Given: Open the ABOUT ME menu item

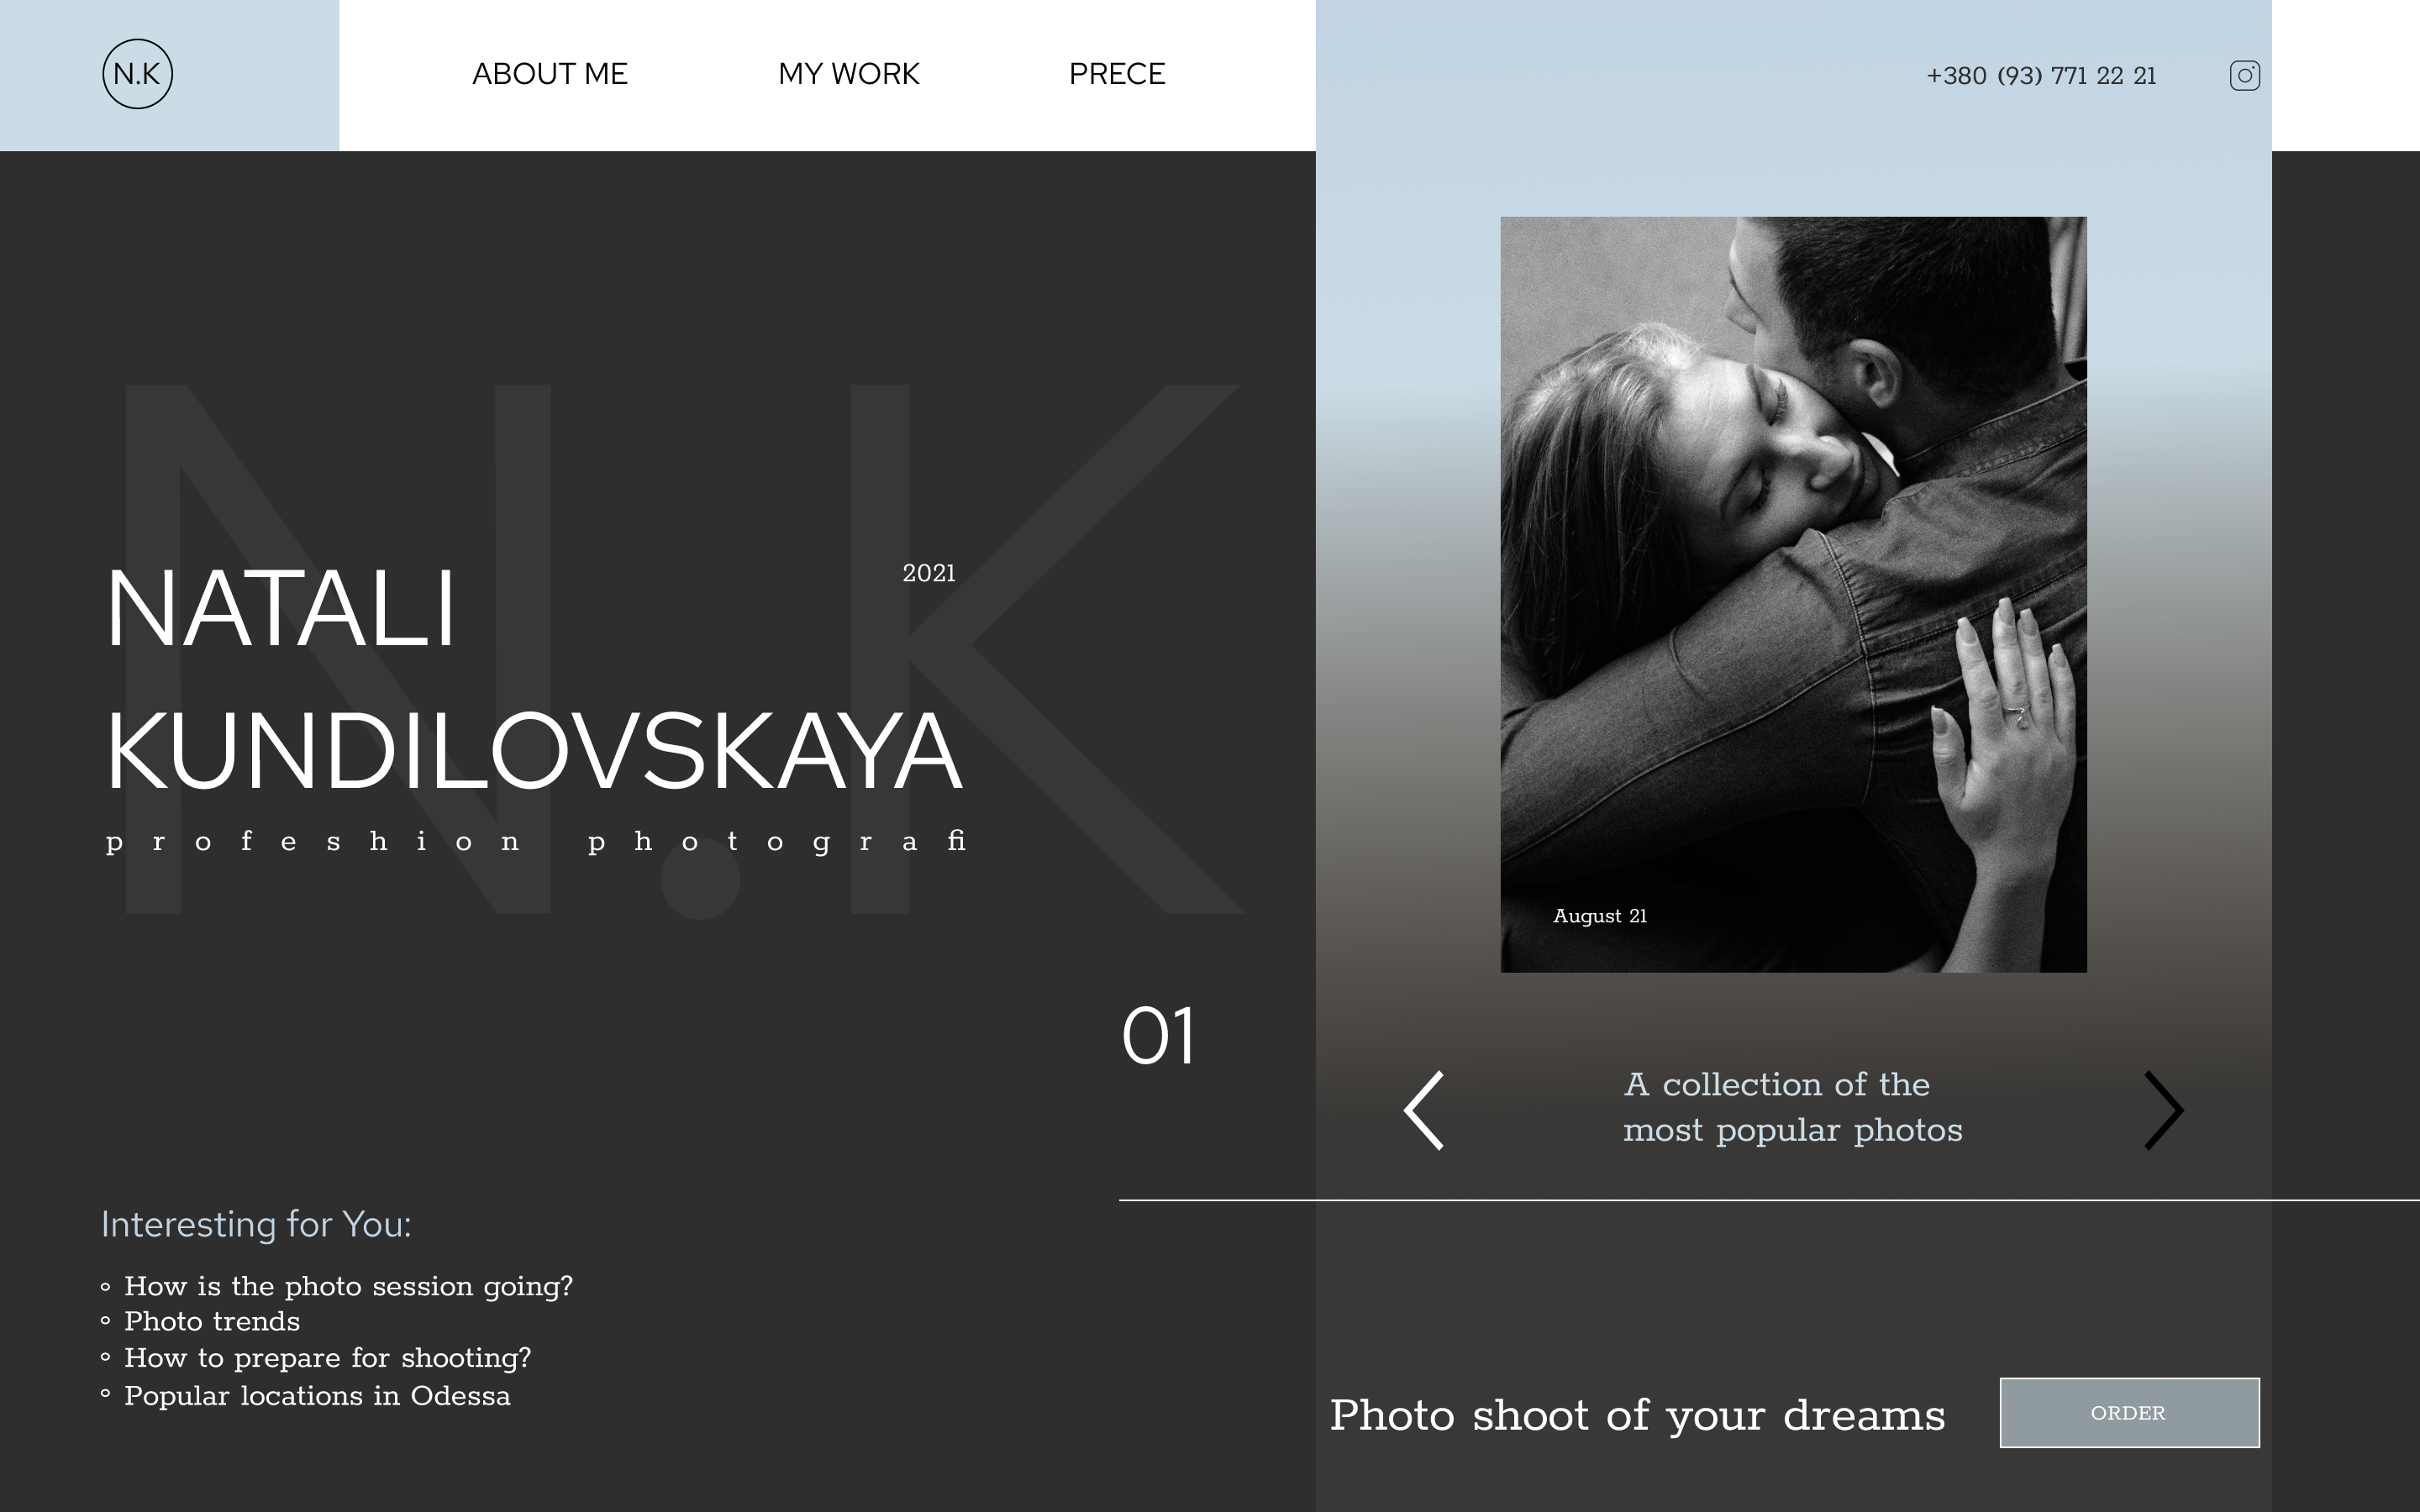Looking at the screenshot, I should pyautogui.click(x=550, y=74).
